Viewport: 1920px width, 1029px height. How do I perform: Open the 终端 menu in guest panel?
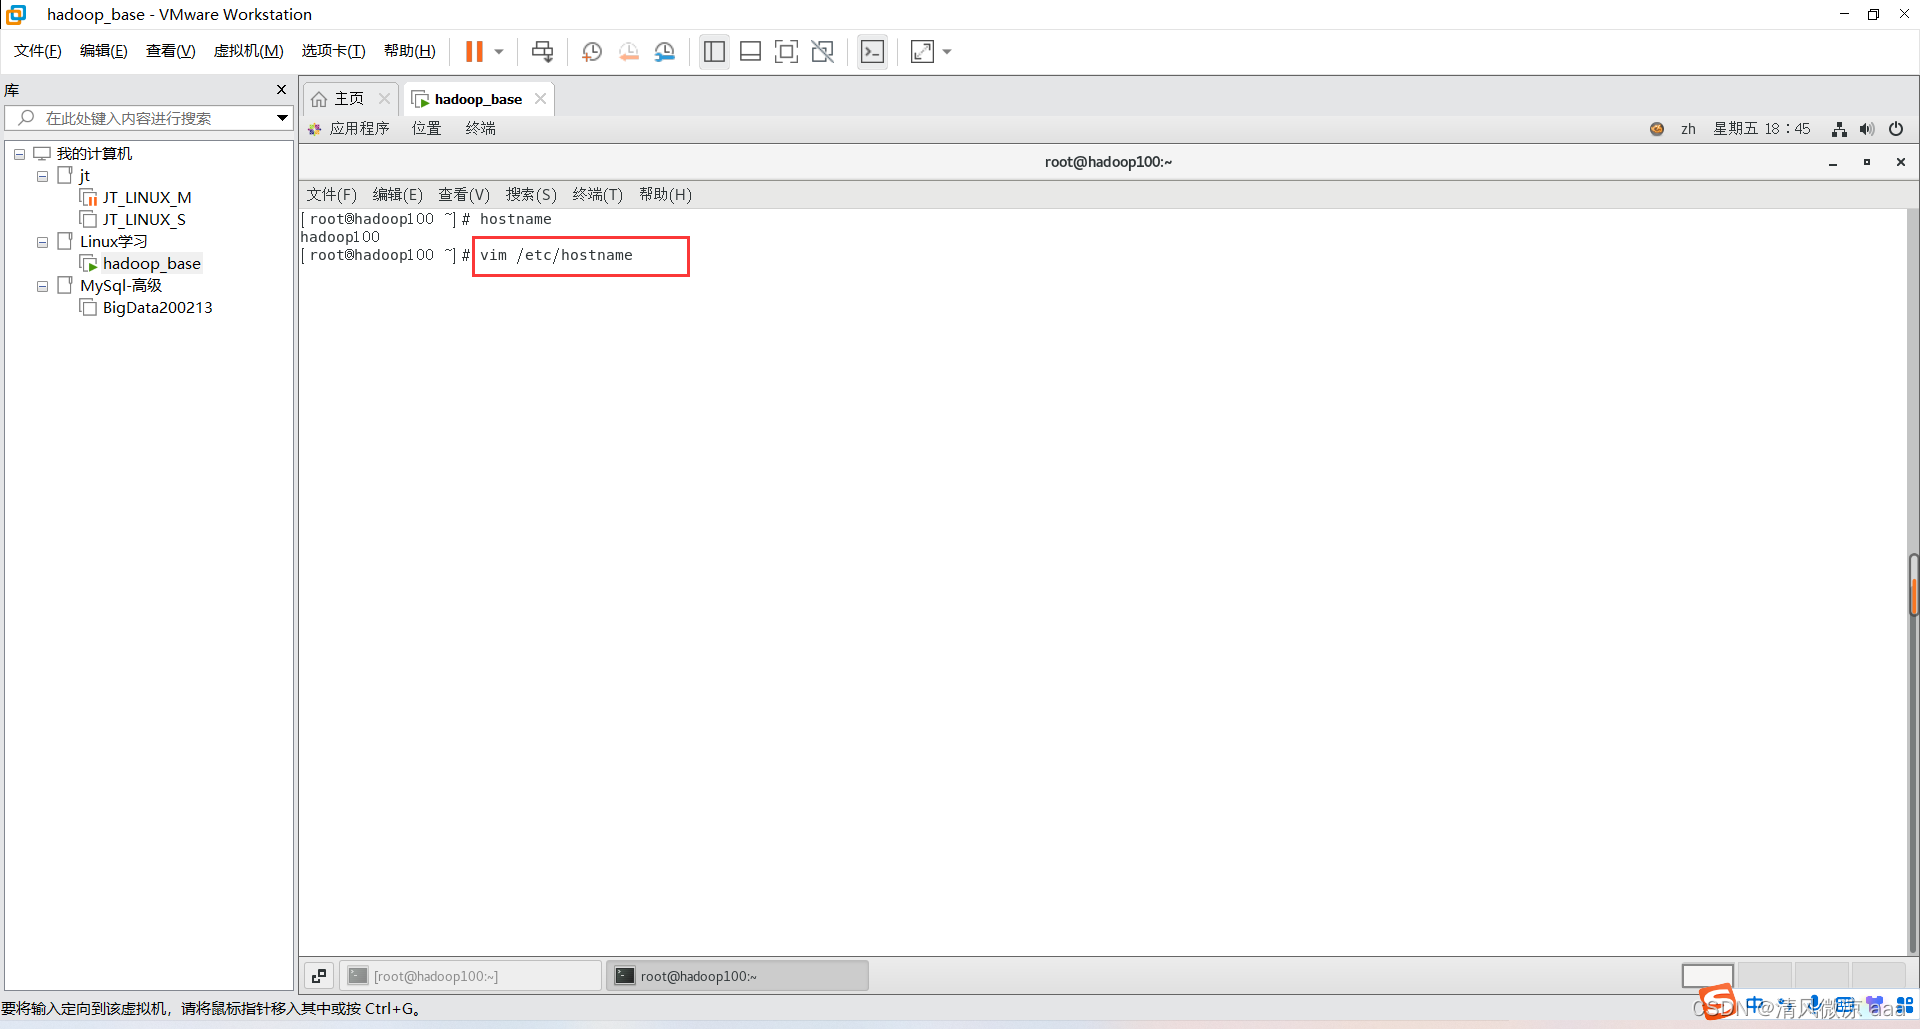pos(481,129)
